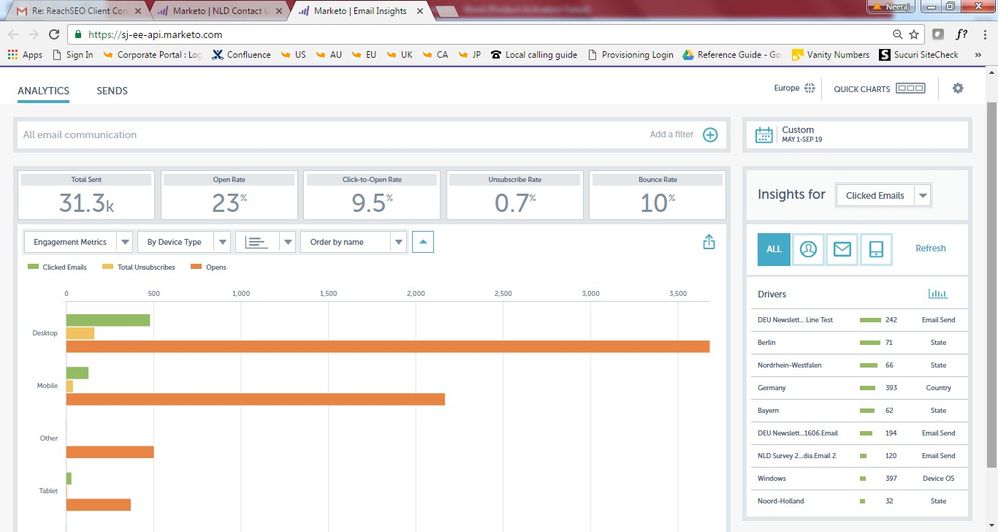This screenshot has width=998, height=532.
Task: Switch to the Sends tab
Action: [112, 91]
